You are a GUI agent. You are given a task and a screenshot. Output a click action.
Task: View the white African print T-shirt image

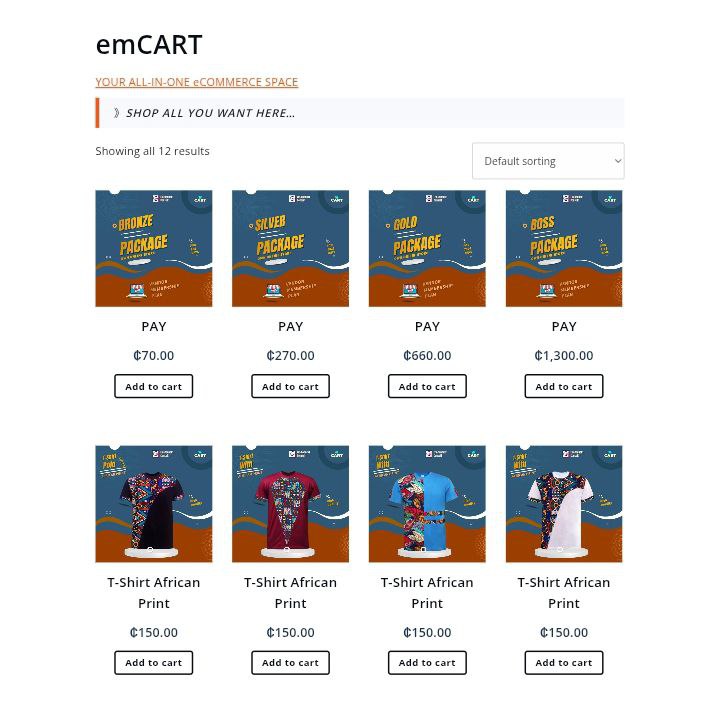(x=564, y=503)
